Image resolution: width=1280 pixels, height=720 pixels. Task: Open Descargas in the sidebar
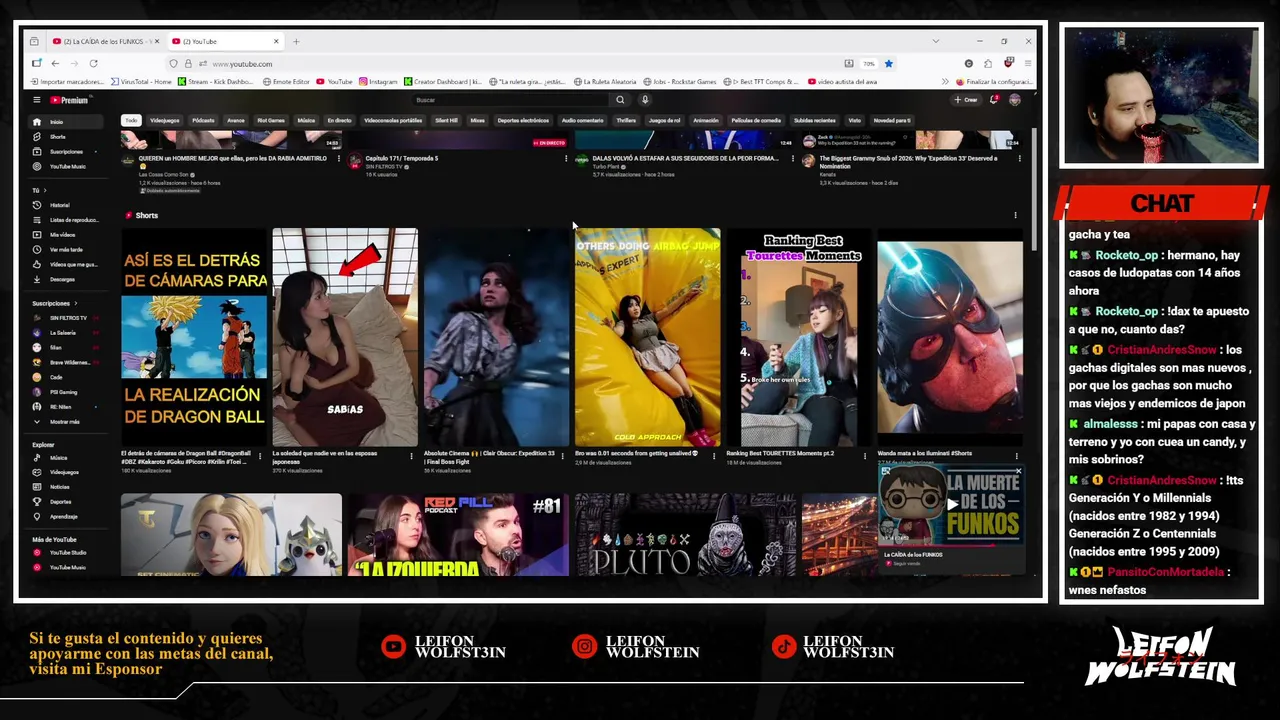tap(67, 280)
